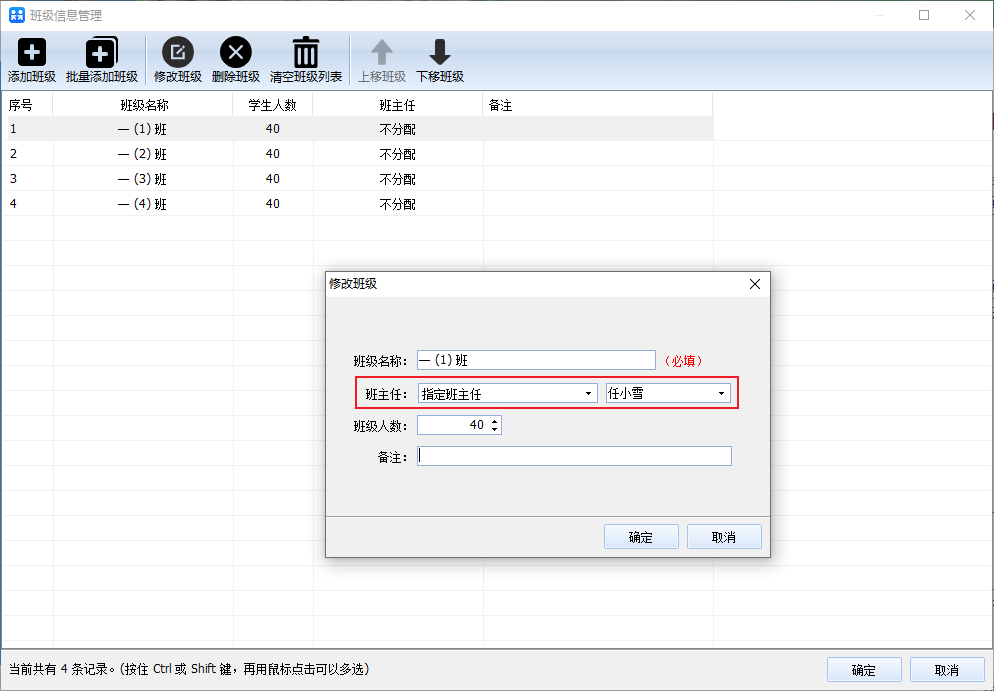Click 确定 at the main window bottom
The height and width of the screenshot is (691, 994).
[864, 670]
